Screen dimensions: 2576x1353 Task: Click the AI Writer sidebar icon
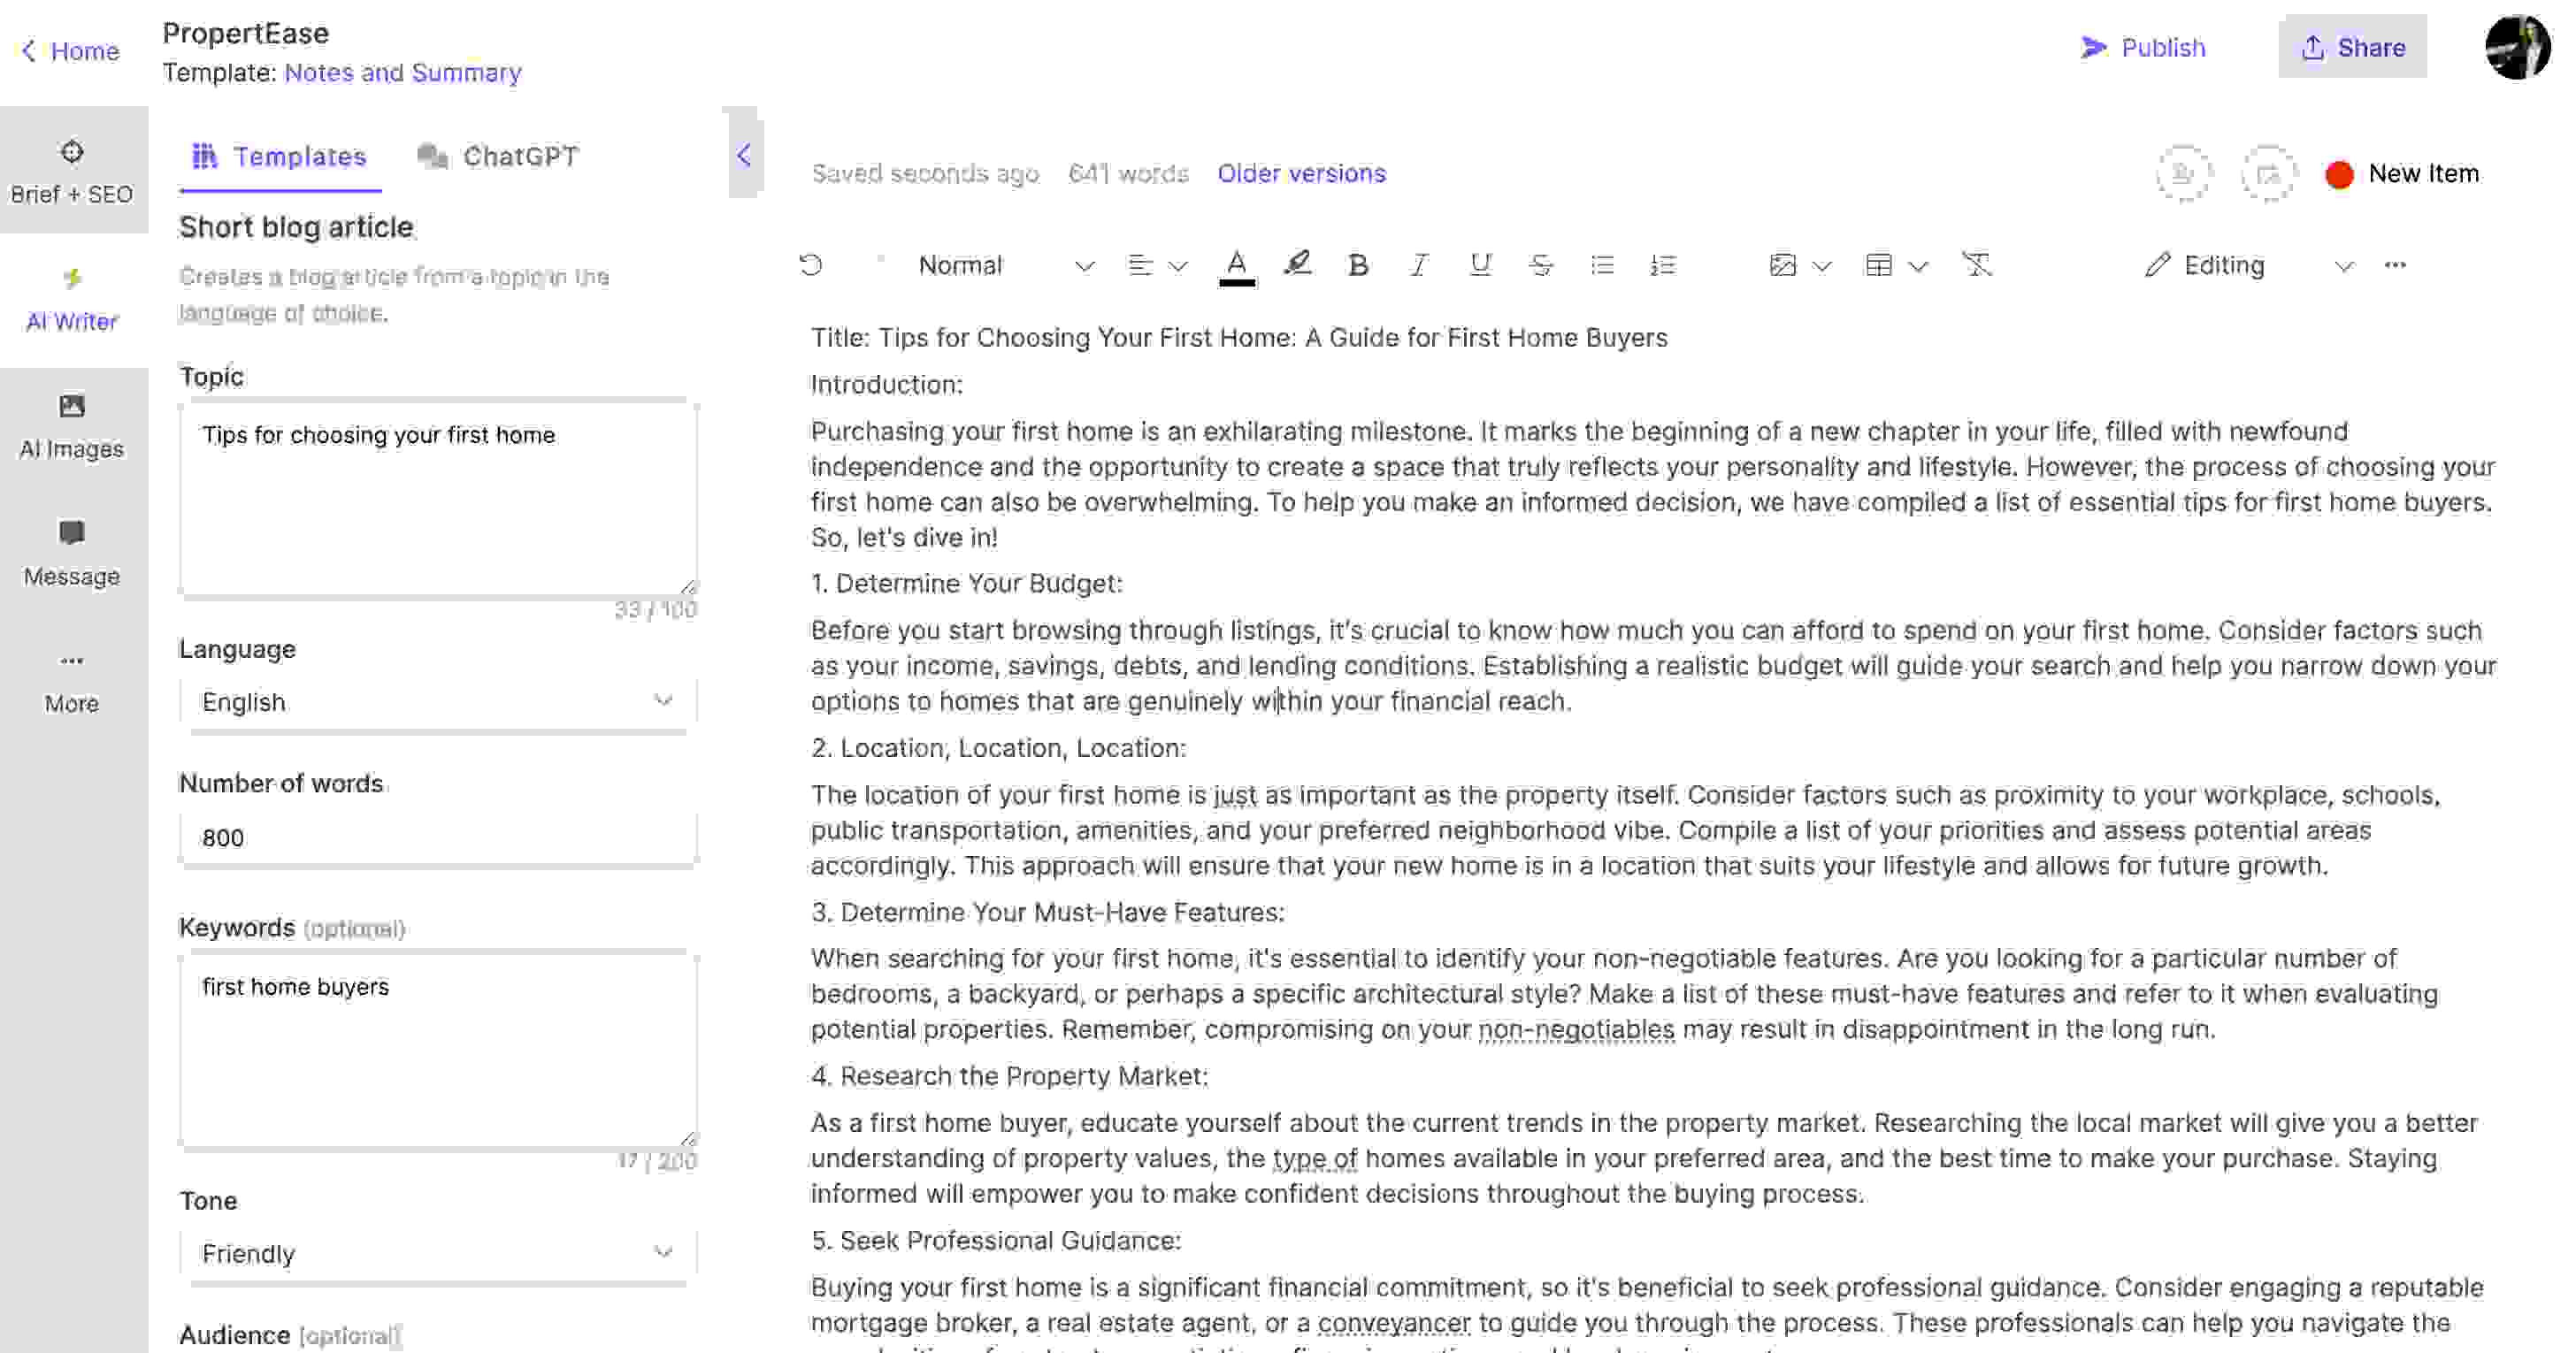(x=70, y=300)
